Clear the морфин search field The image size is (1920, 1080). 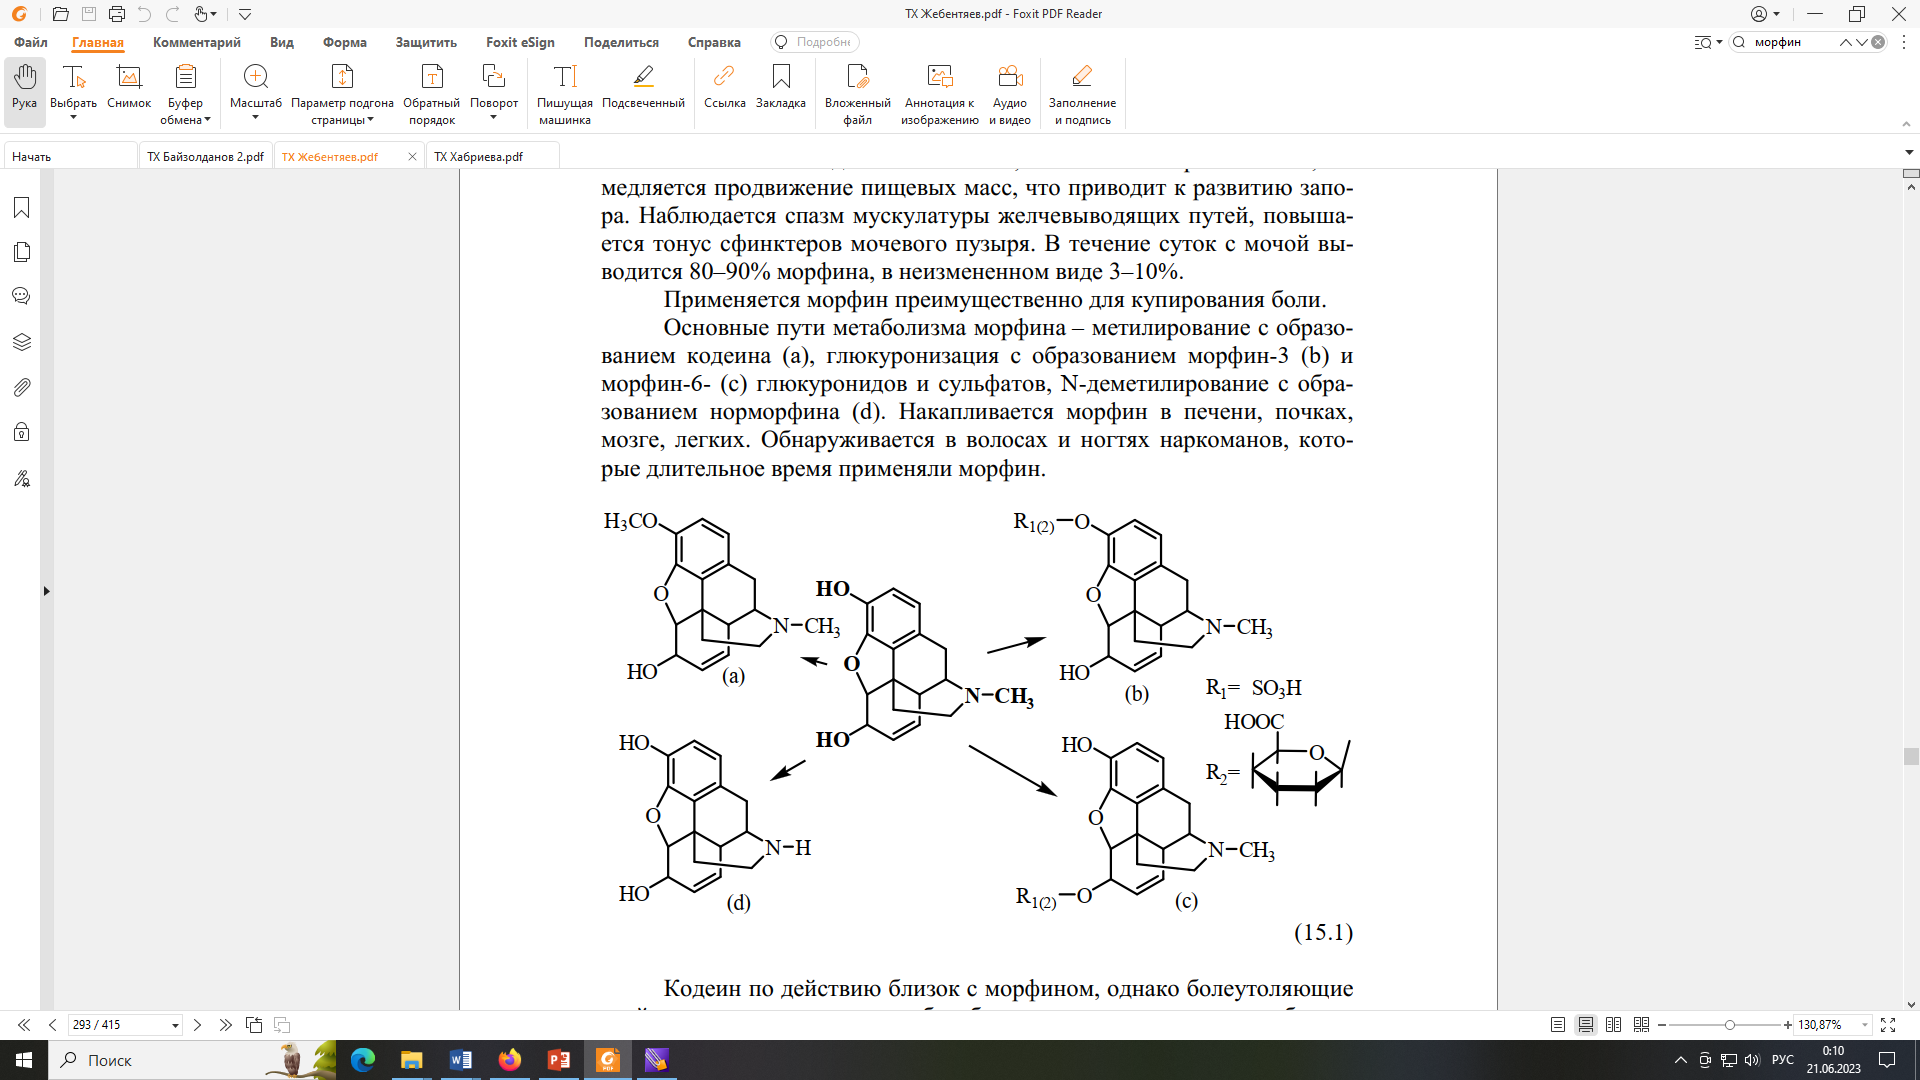coord(1878,42)
